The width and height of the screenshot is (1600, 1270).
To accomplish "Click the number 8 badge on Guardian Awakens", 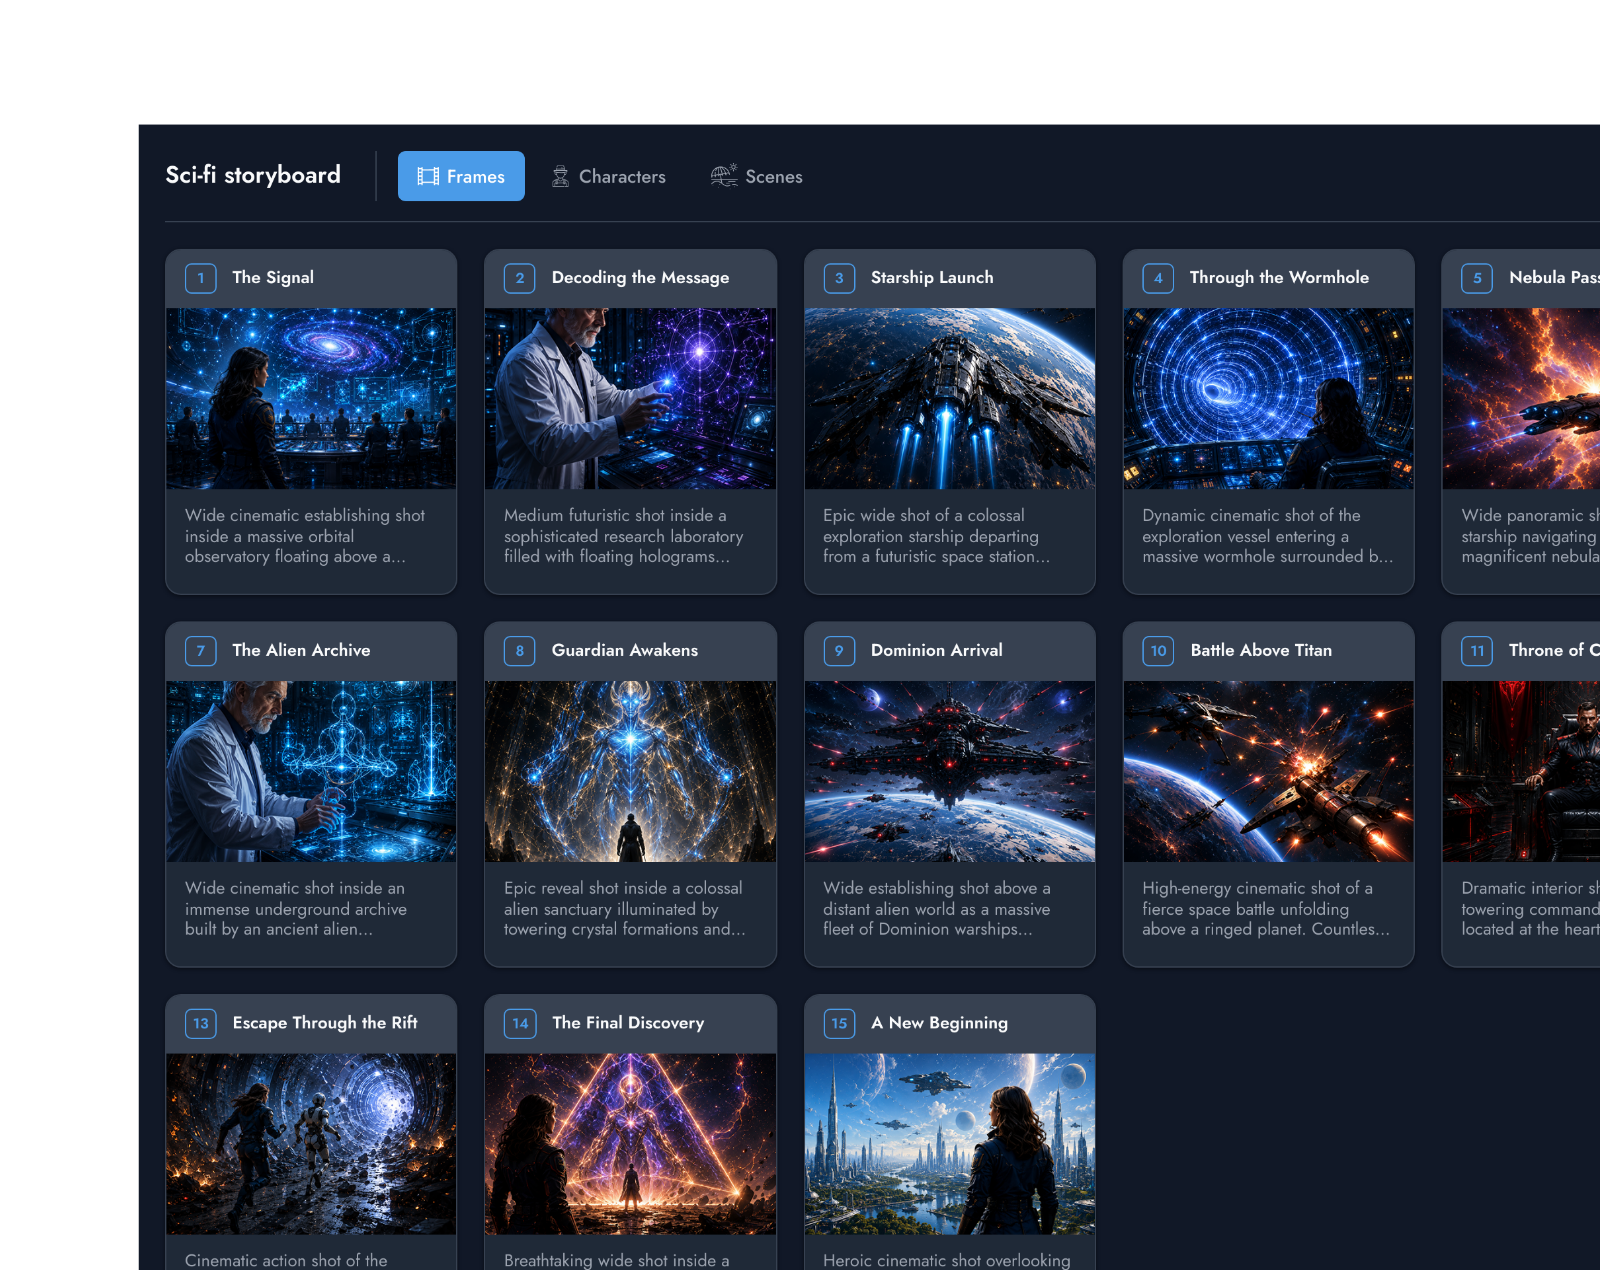I will pos(520,651).
